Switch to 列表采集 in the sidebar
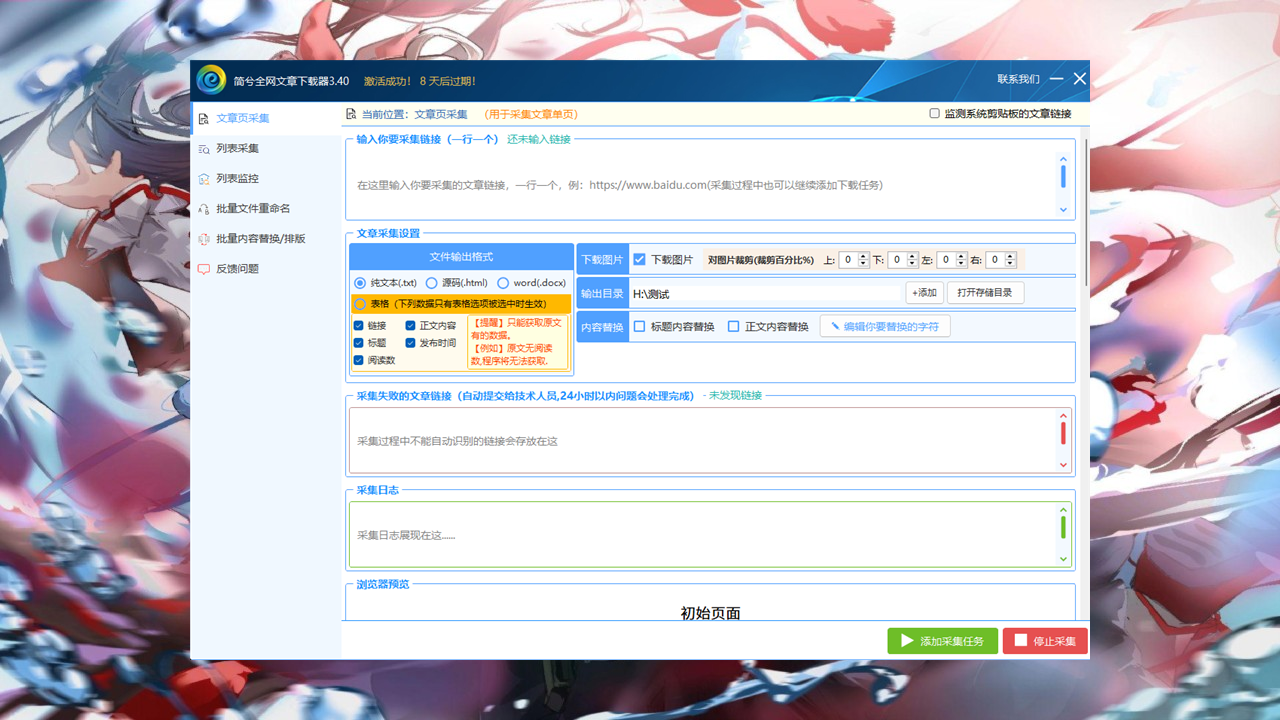 click(x=265, y=148)
